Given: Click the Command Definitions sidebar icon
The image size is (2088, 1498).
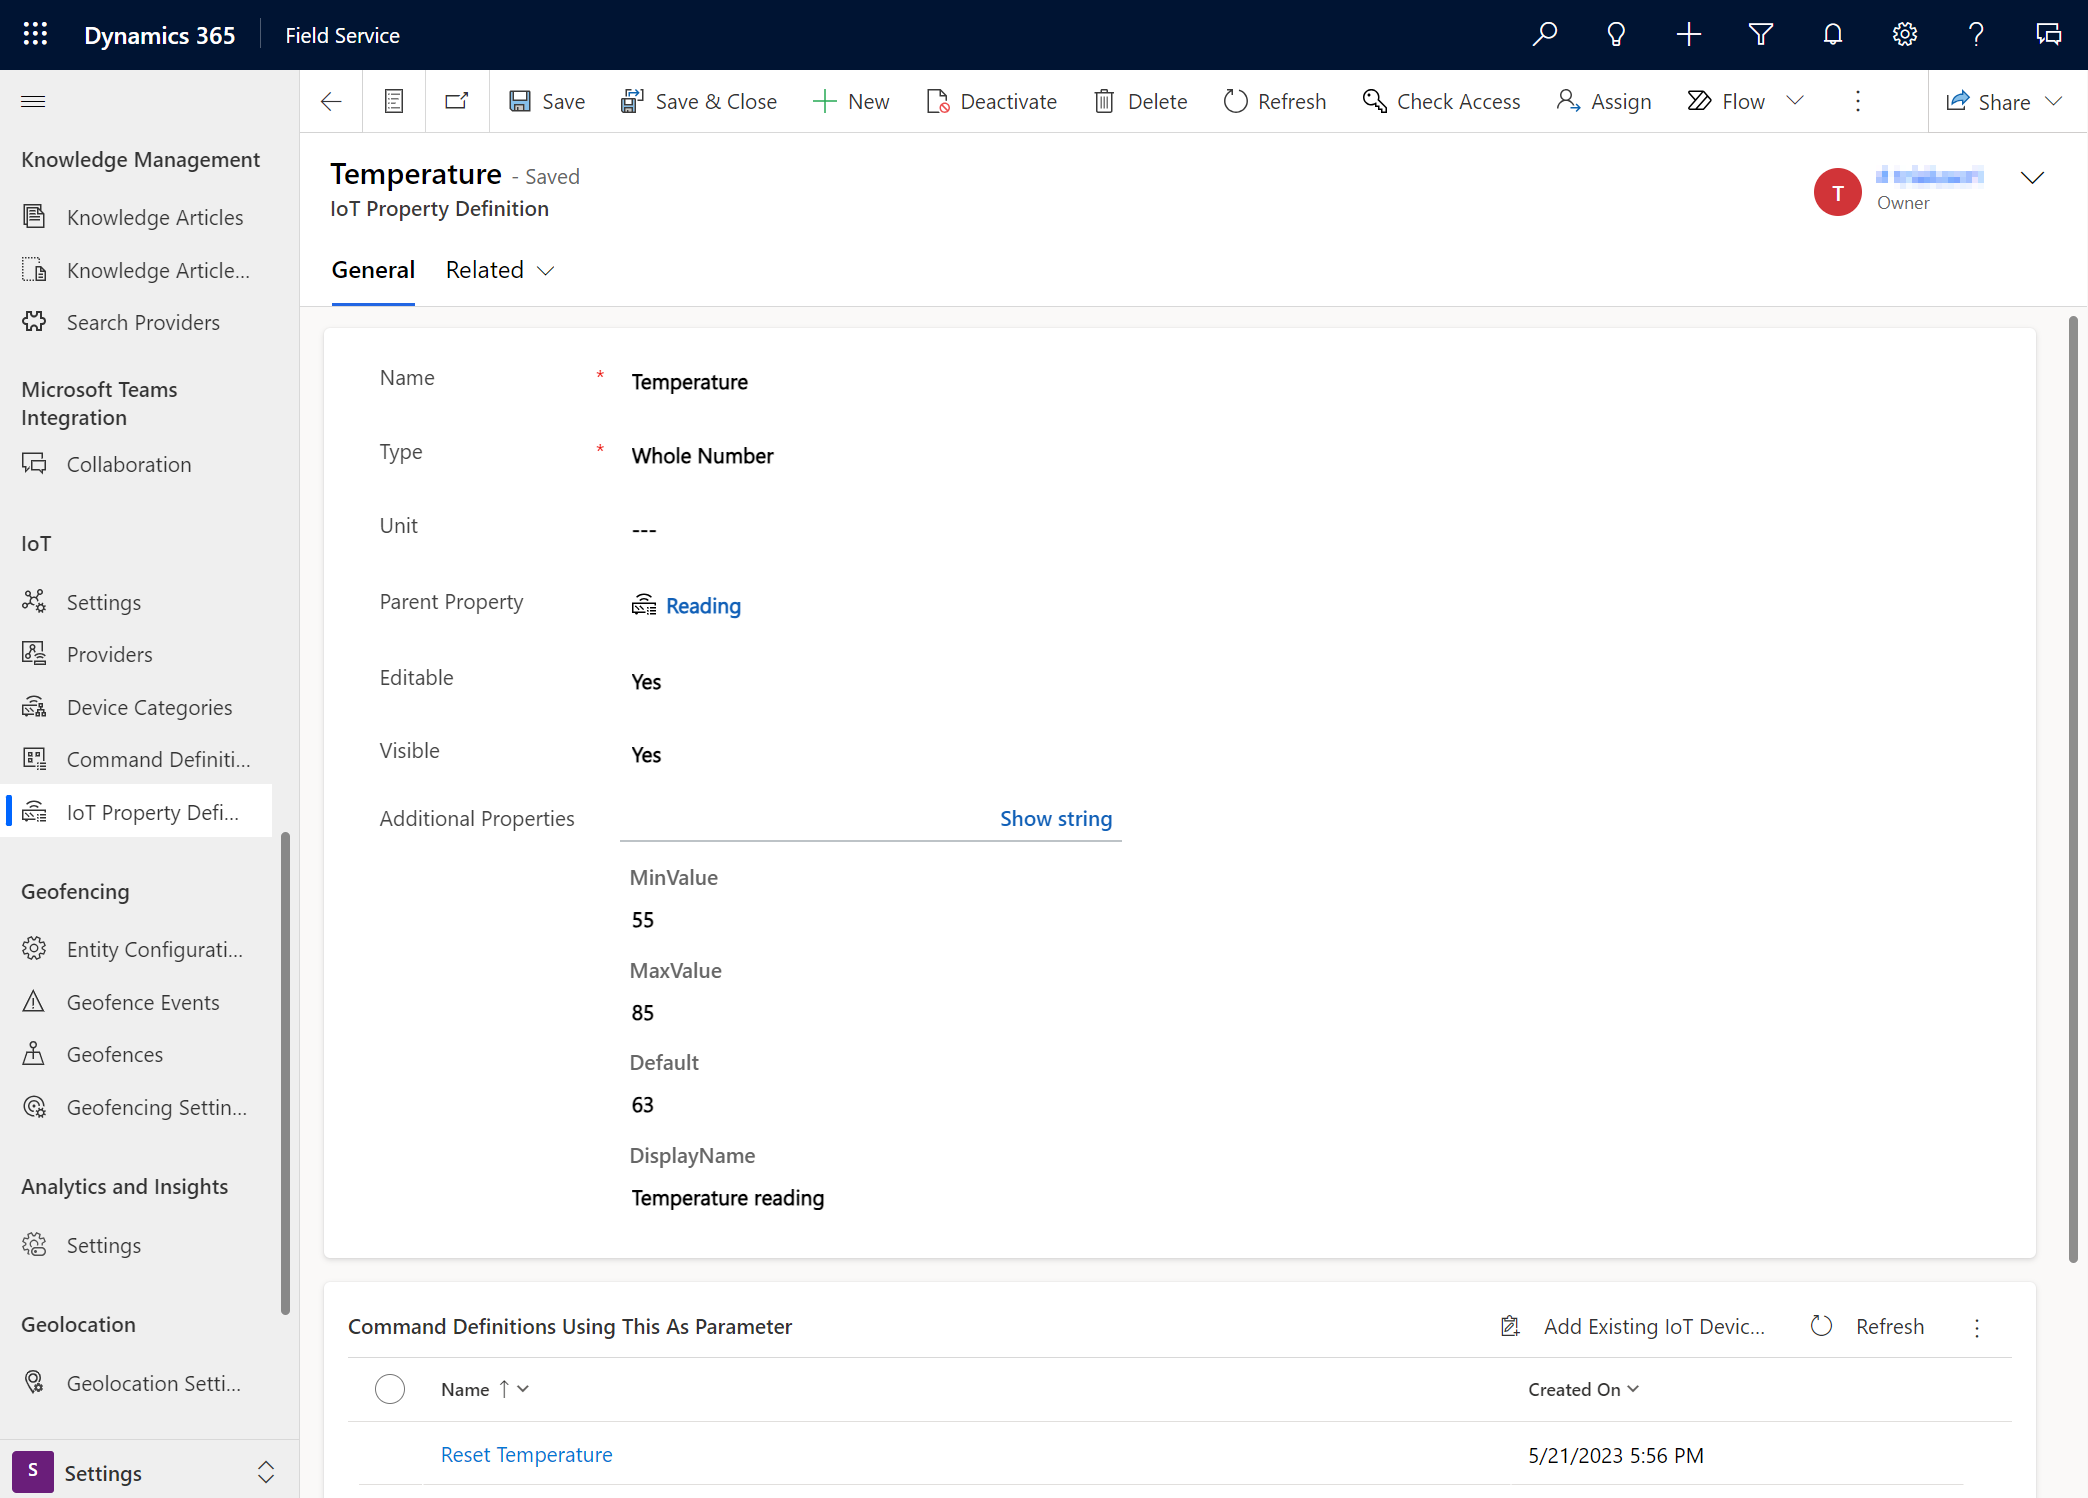Looking at the screenshot, I should click(36, 759).
